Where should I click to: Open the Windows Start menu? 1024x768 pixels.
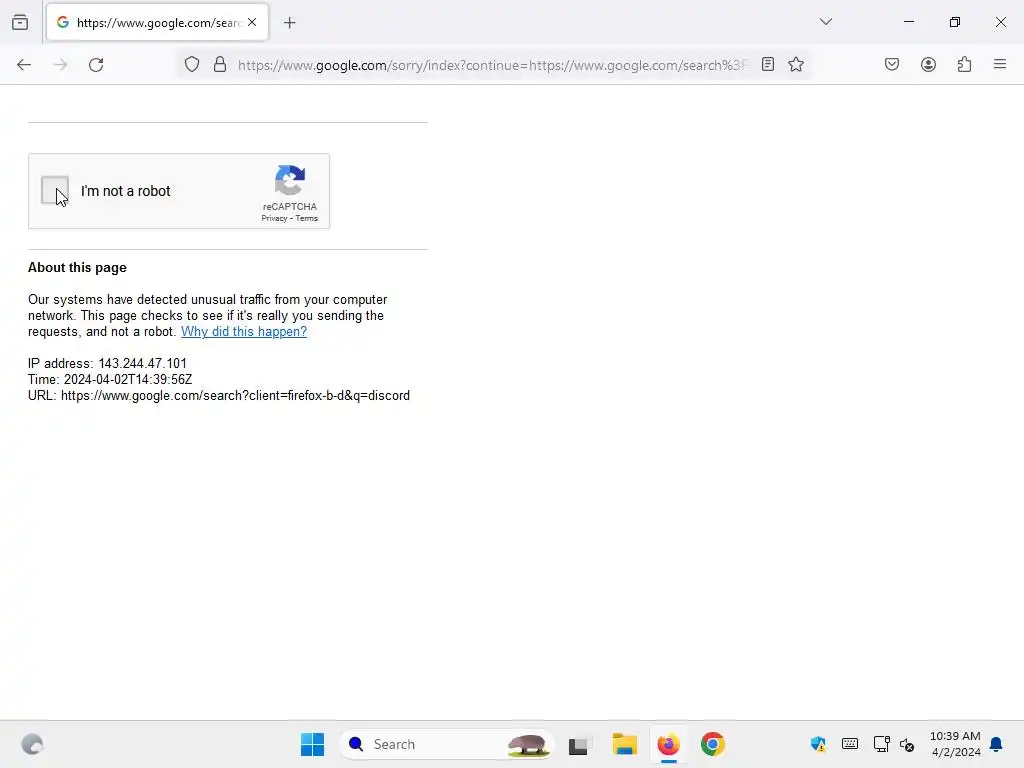(312, 744)
